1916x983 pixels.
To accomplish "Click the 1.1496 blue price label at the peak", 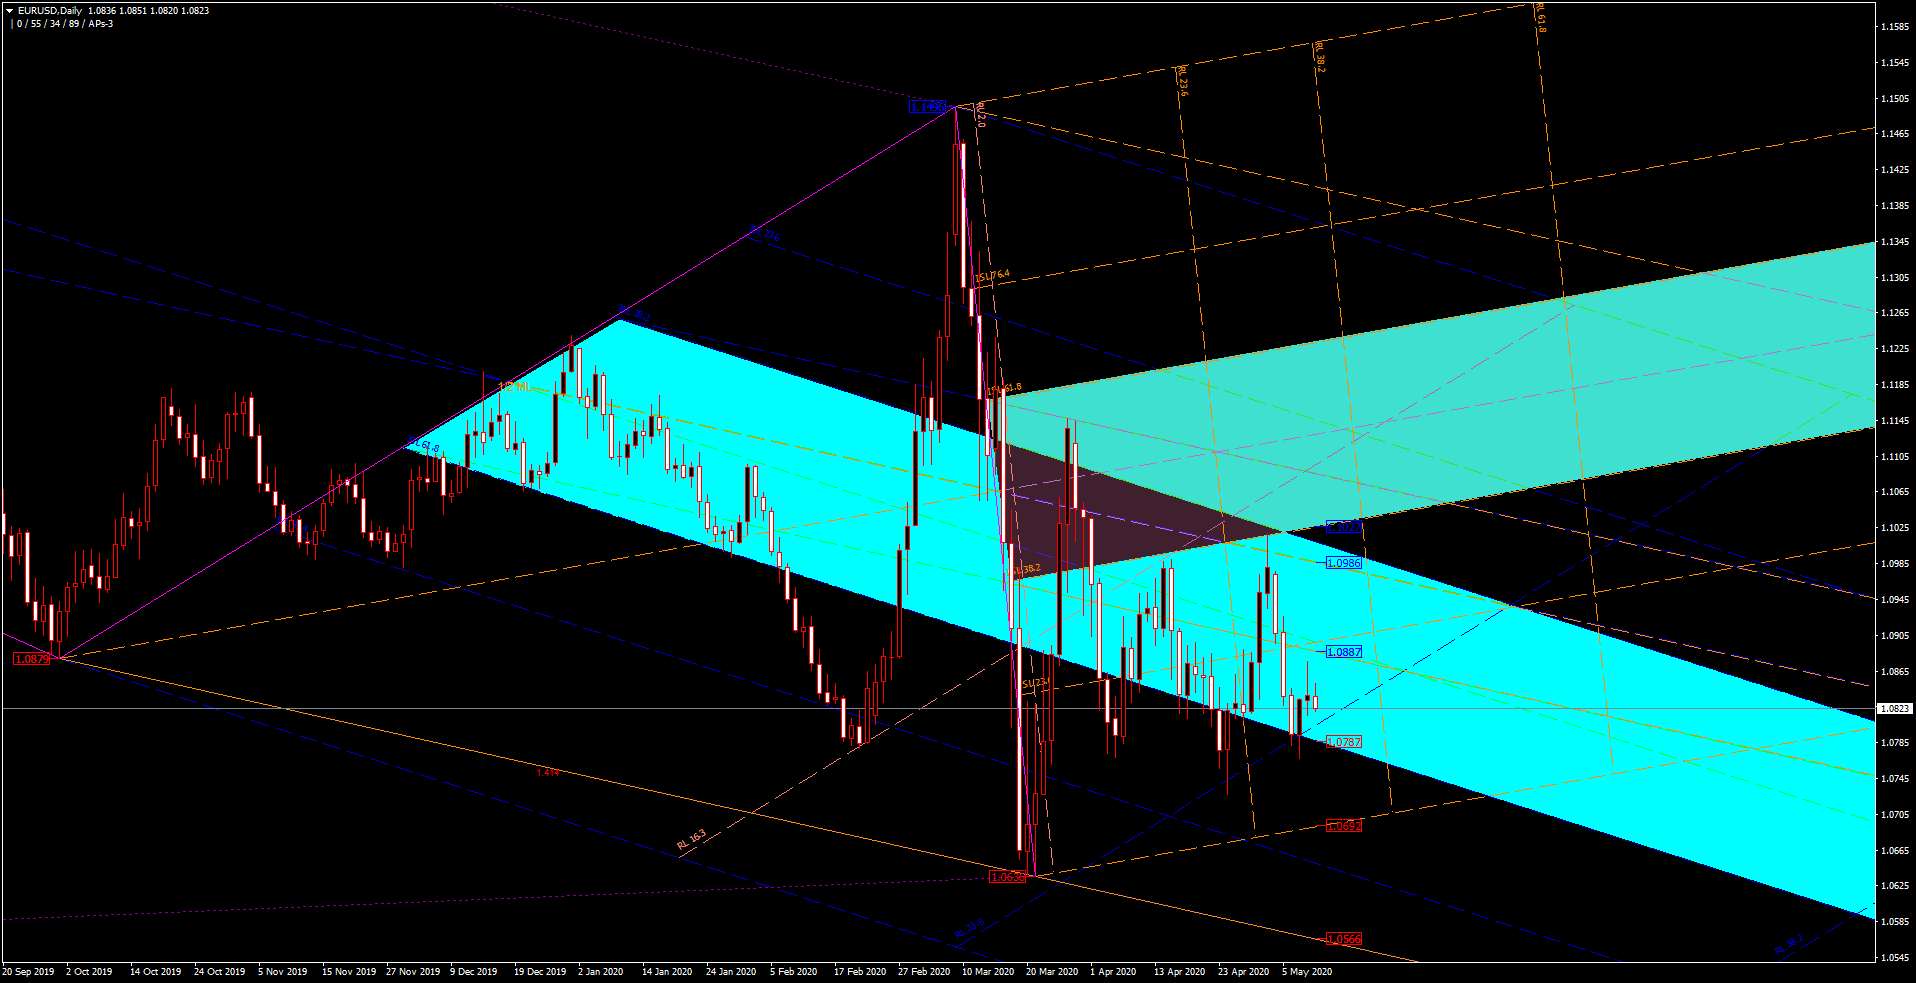I will click(x=927, y=107).
